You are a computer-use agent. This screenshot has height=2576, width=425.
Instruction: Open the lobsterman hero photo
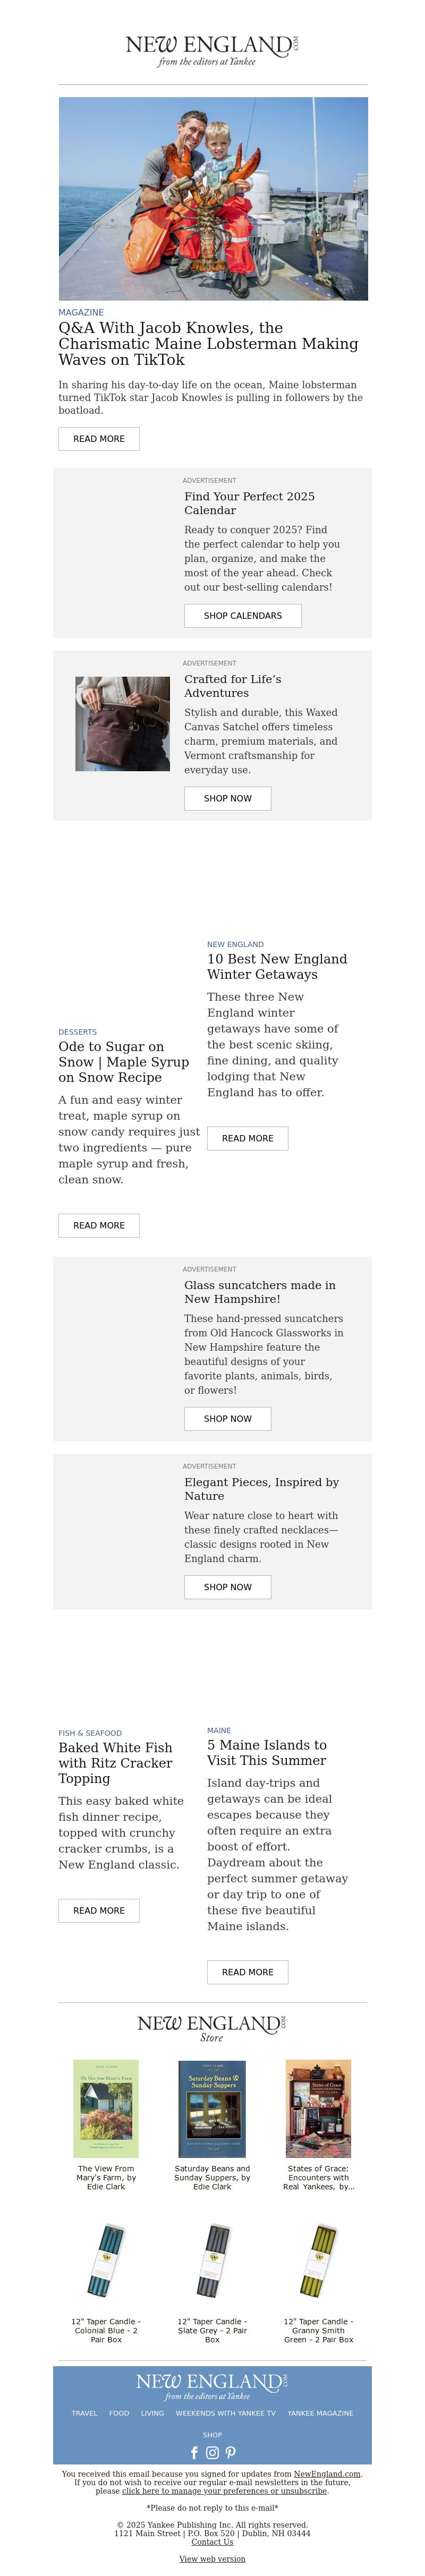(213, 198)
